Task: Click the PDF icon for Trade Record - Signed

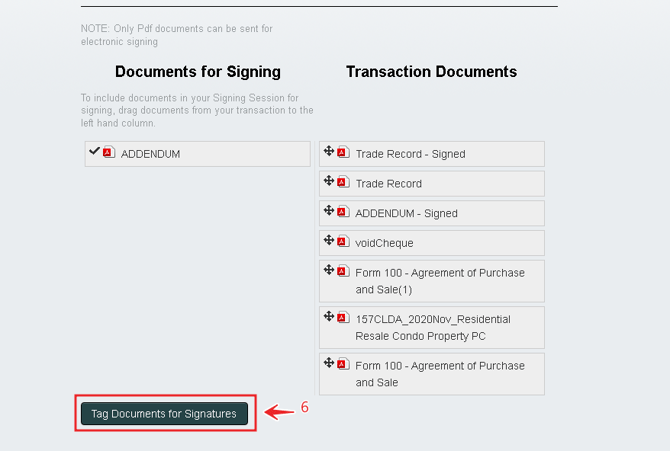Action: pyautogui.click(x=342, y=153)
